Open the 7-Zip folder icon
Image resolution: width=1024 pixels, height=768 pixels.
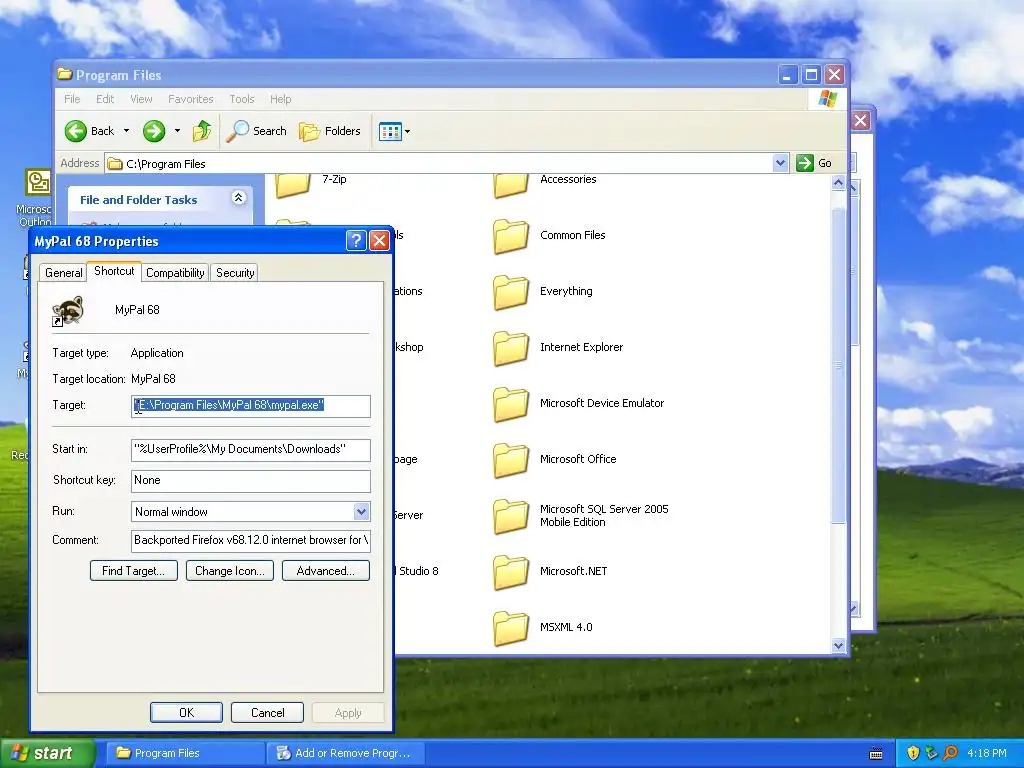(x=293, y=185)
